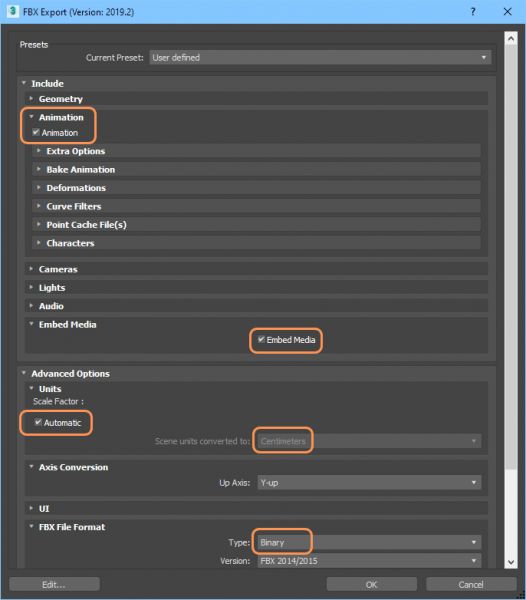Image resolution: width=526 pixels, height=600 pixels.
Task: Click the help question mark button
Action: [473, 11]
